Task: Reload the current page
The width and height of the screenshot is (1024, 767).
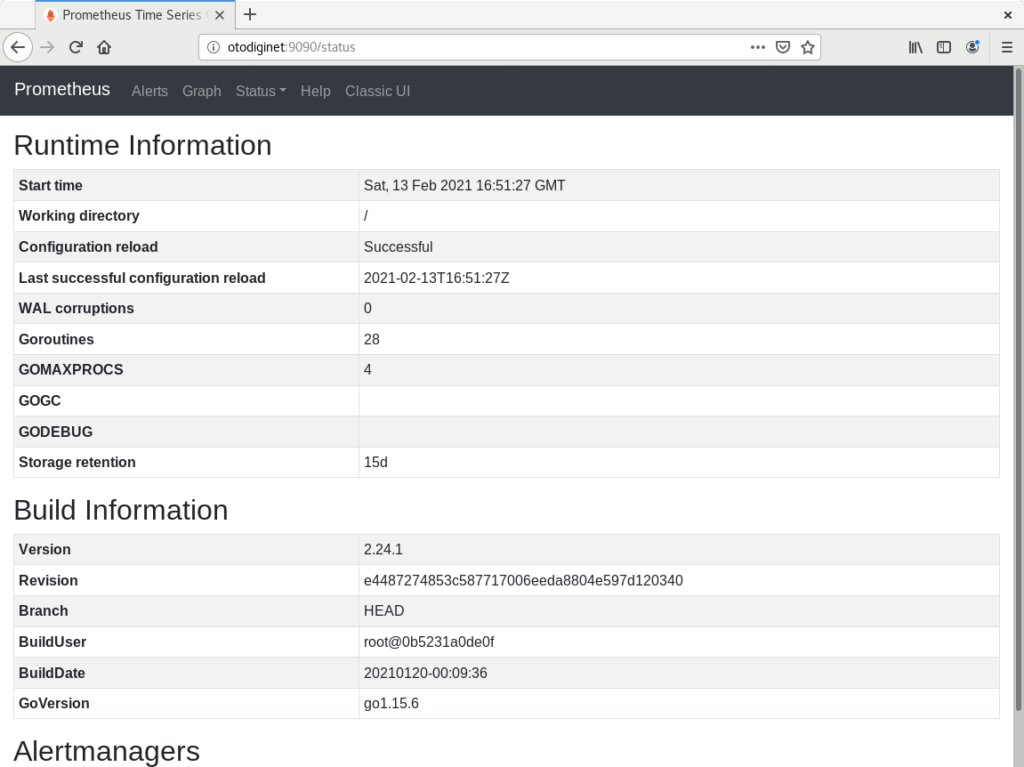Action: click(76, 47)
